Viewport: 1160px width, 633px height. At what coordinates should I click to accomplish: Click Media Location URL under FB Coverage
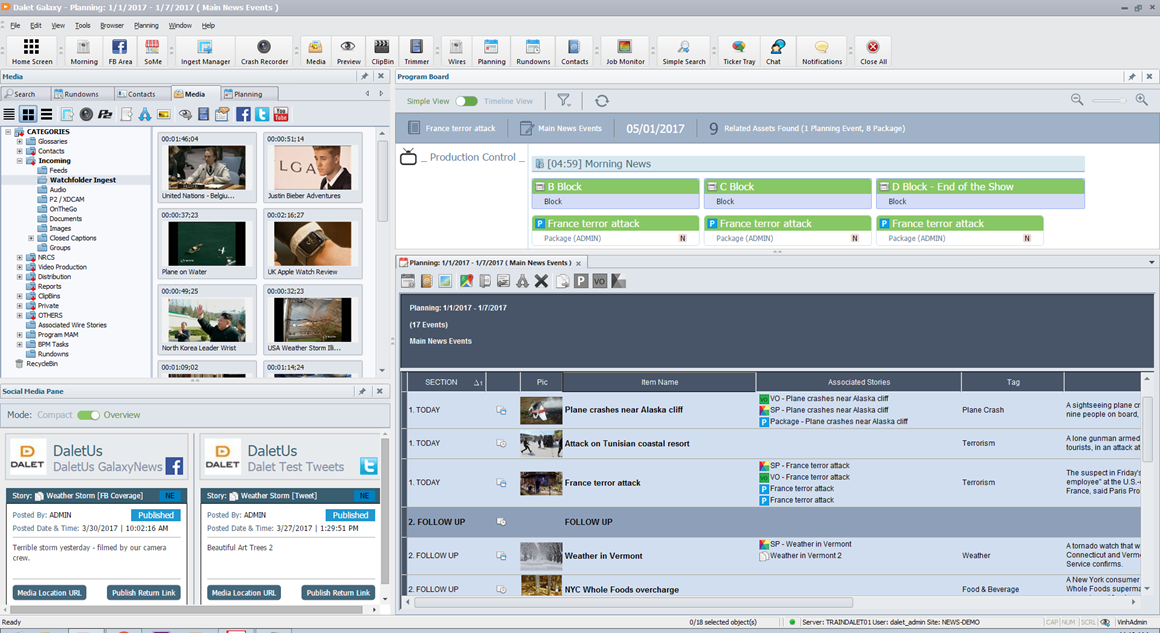[x=49, y=593]
